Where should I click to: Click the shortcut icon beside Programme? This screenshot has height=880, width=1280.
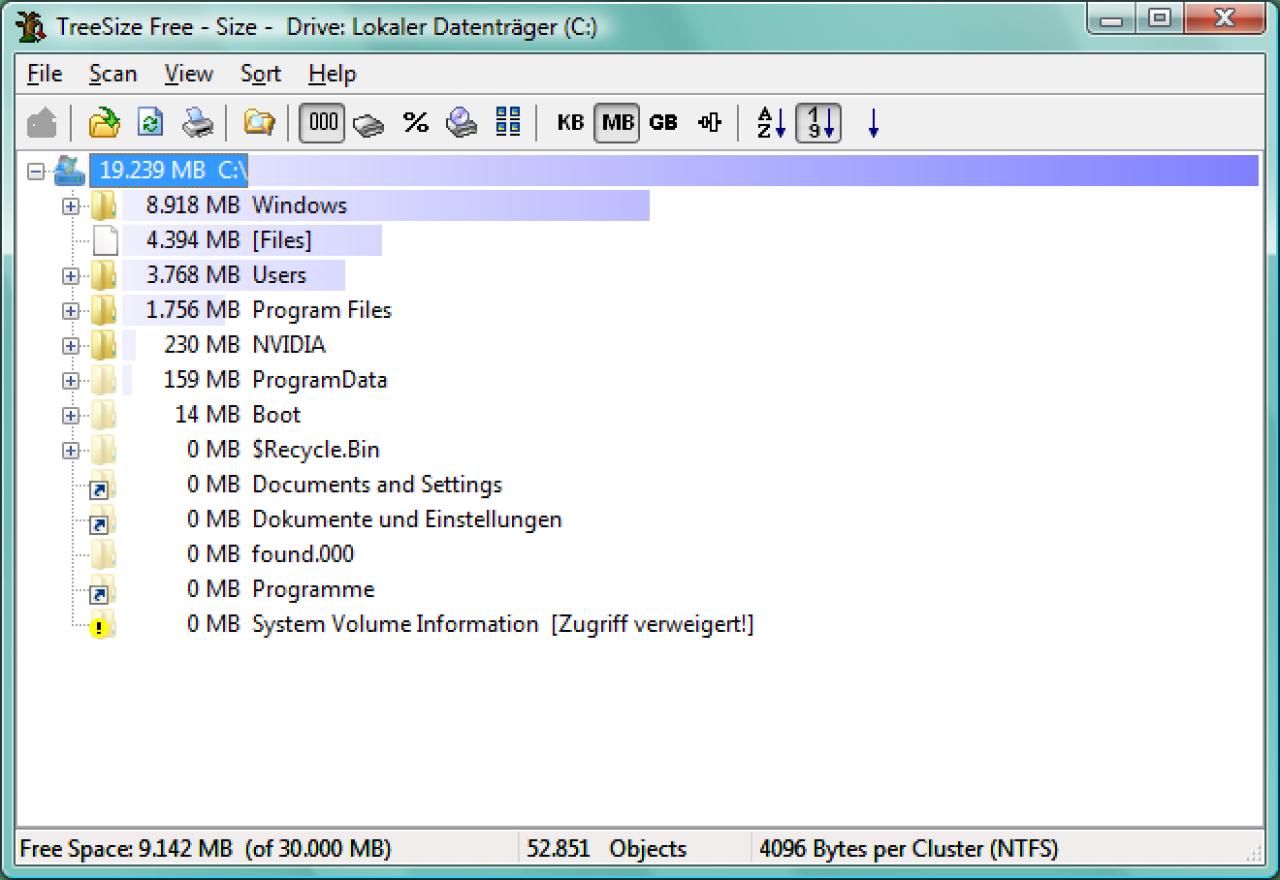[104, 591]
